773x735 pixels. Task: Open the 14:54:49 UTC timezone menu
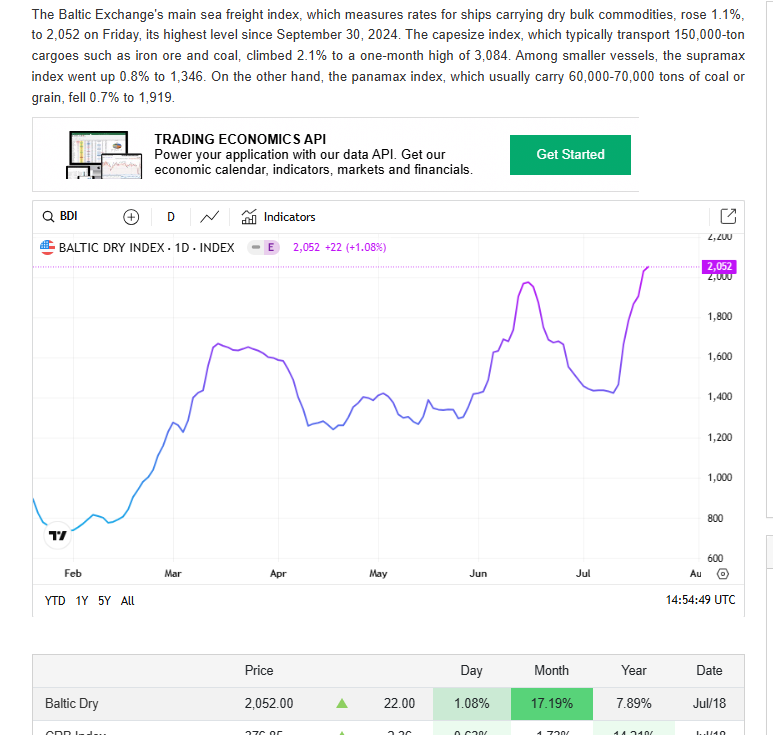point(700,600)
